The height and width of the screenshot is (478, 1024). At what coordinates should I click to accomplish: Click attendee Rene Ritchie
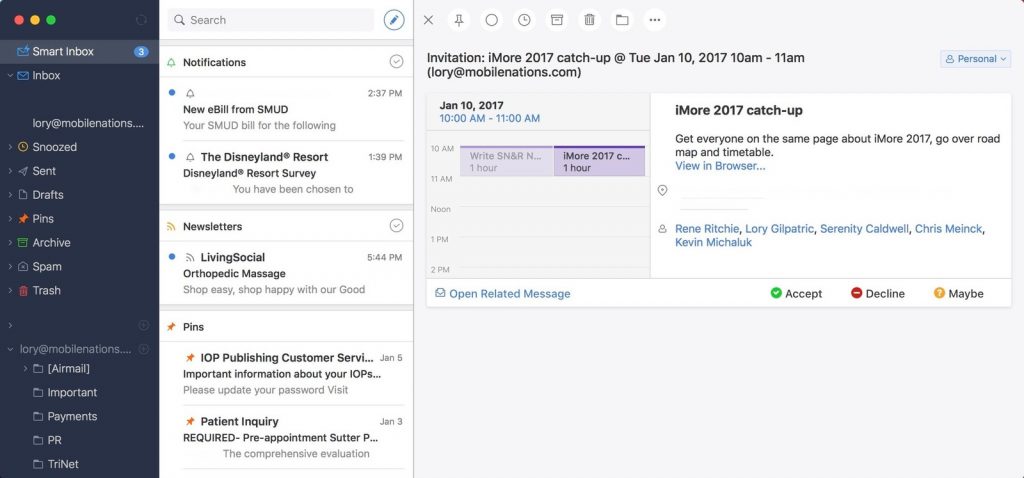(x=707, y=229)
